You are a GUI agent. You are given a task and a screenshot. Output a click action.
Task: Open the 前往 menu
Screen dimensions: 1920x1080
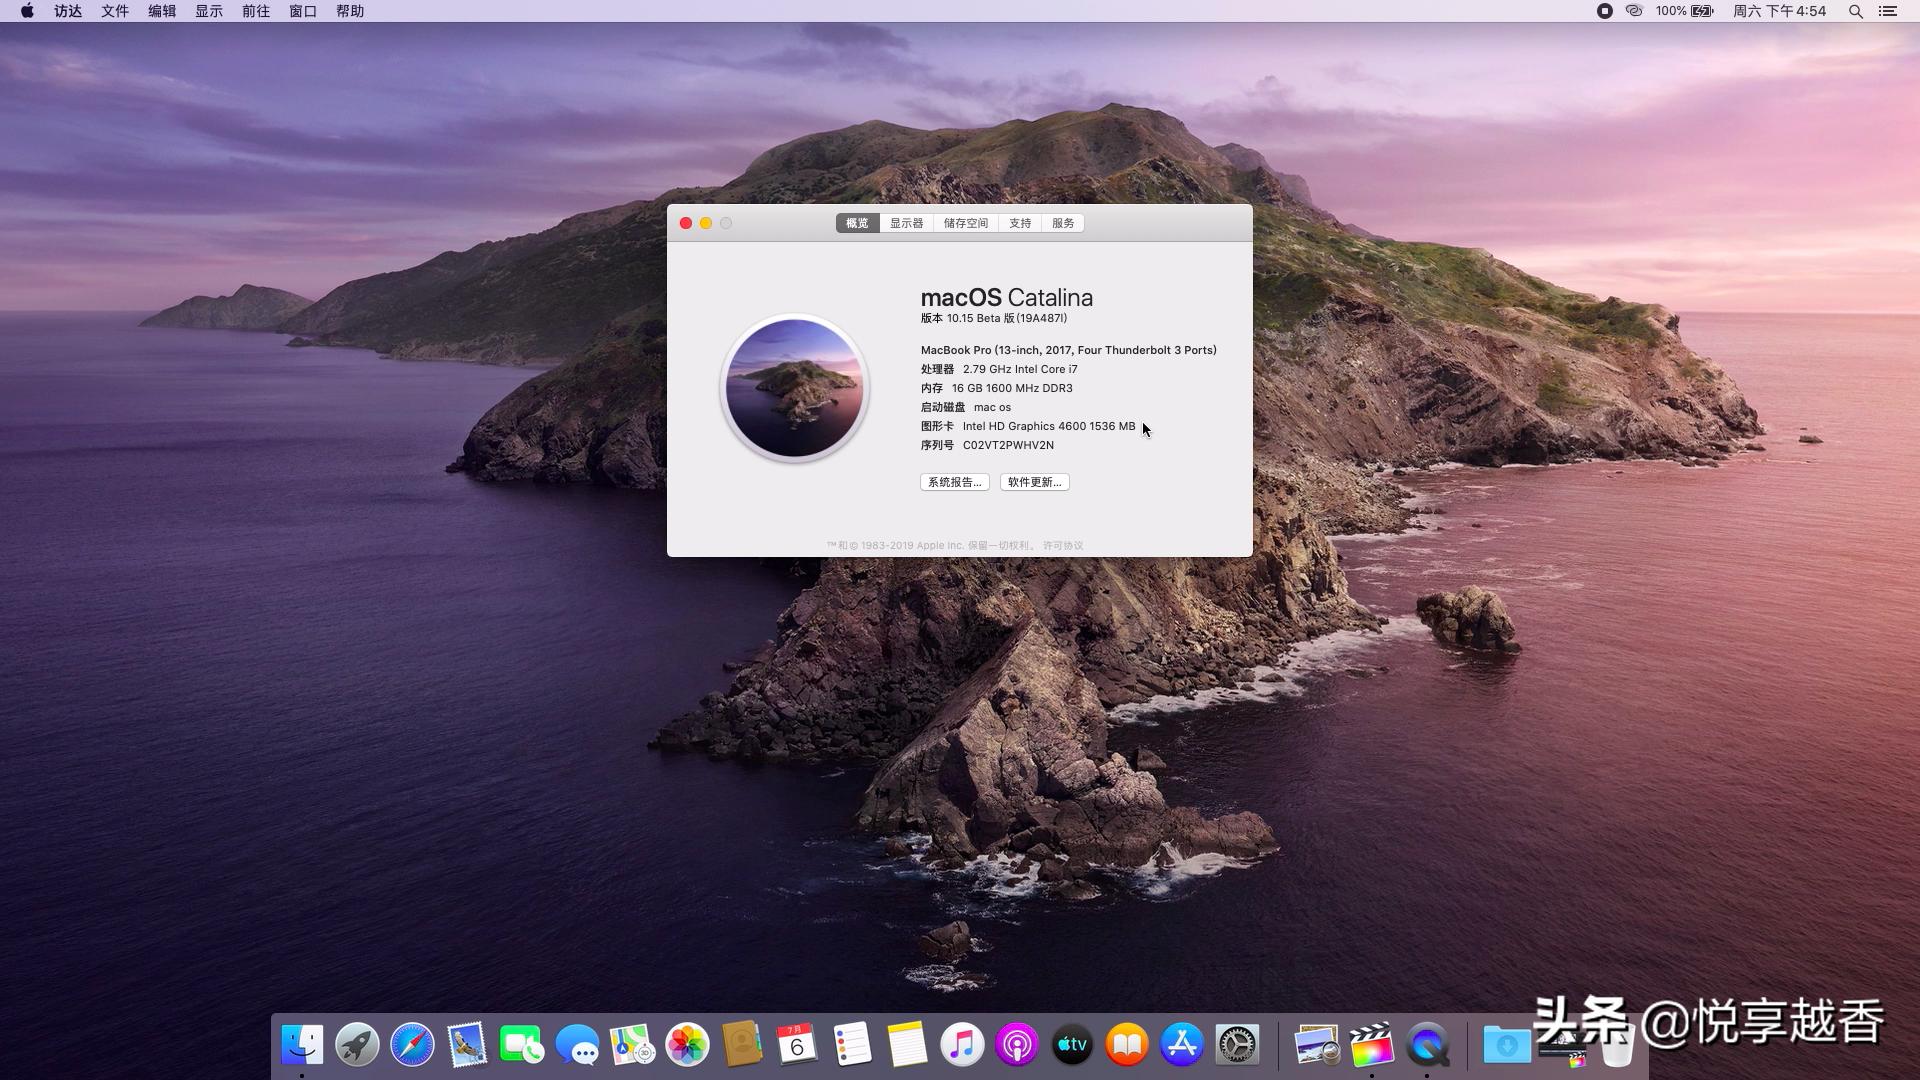point(255,11)
